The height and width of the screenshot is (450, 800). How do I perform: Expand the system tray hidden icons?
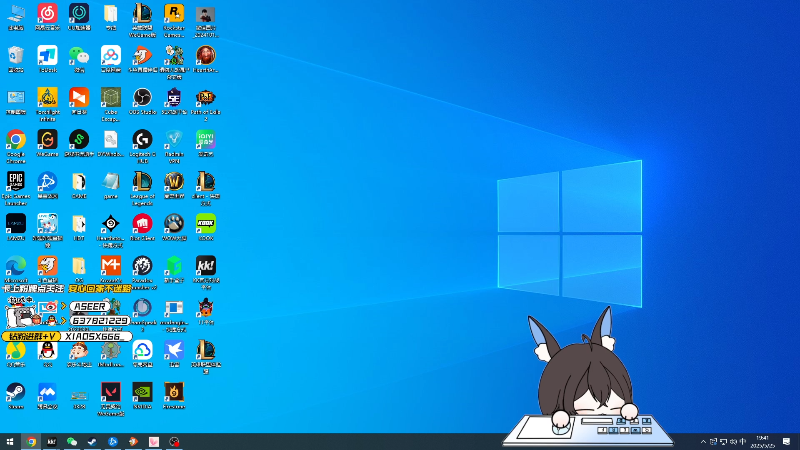click(704, 442)
